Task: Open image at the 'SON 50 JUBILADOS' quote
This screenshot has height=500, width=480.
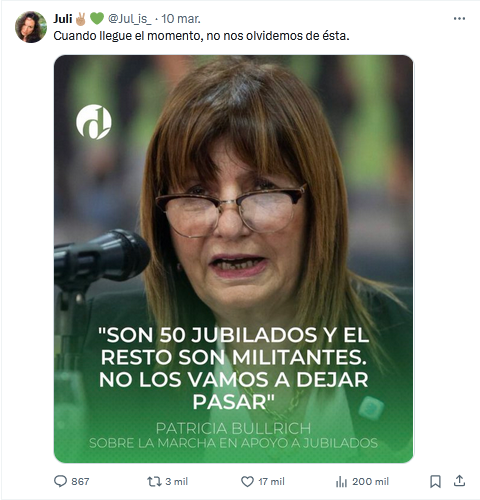Action: click(x=234, y=368)
